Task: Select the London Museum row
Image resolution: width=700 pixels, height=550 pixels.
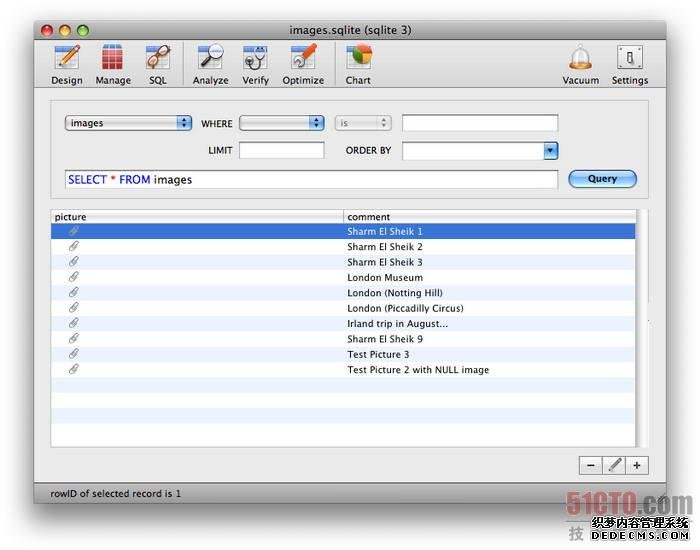Action: coord(385,278)
